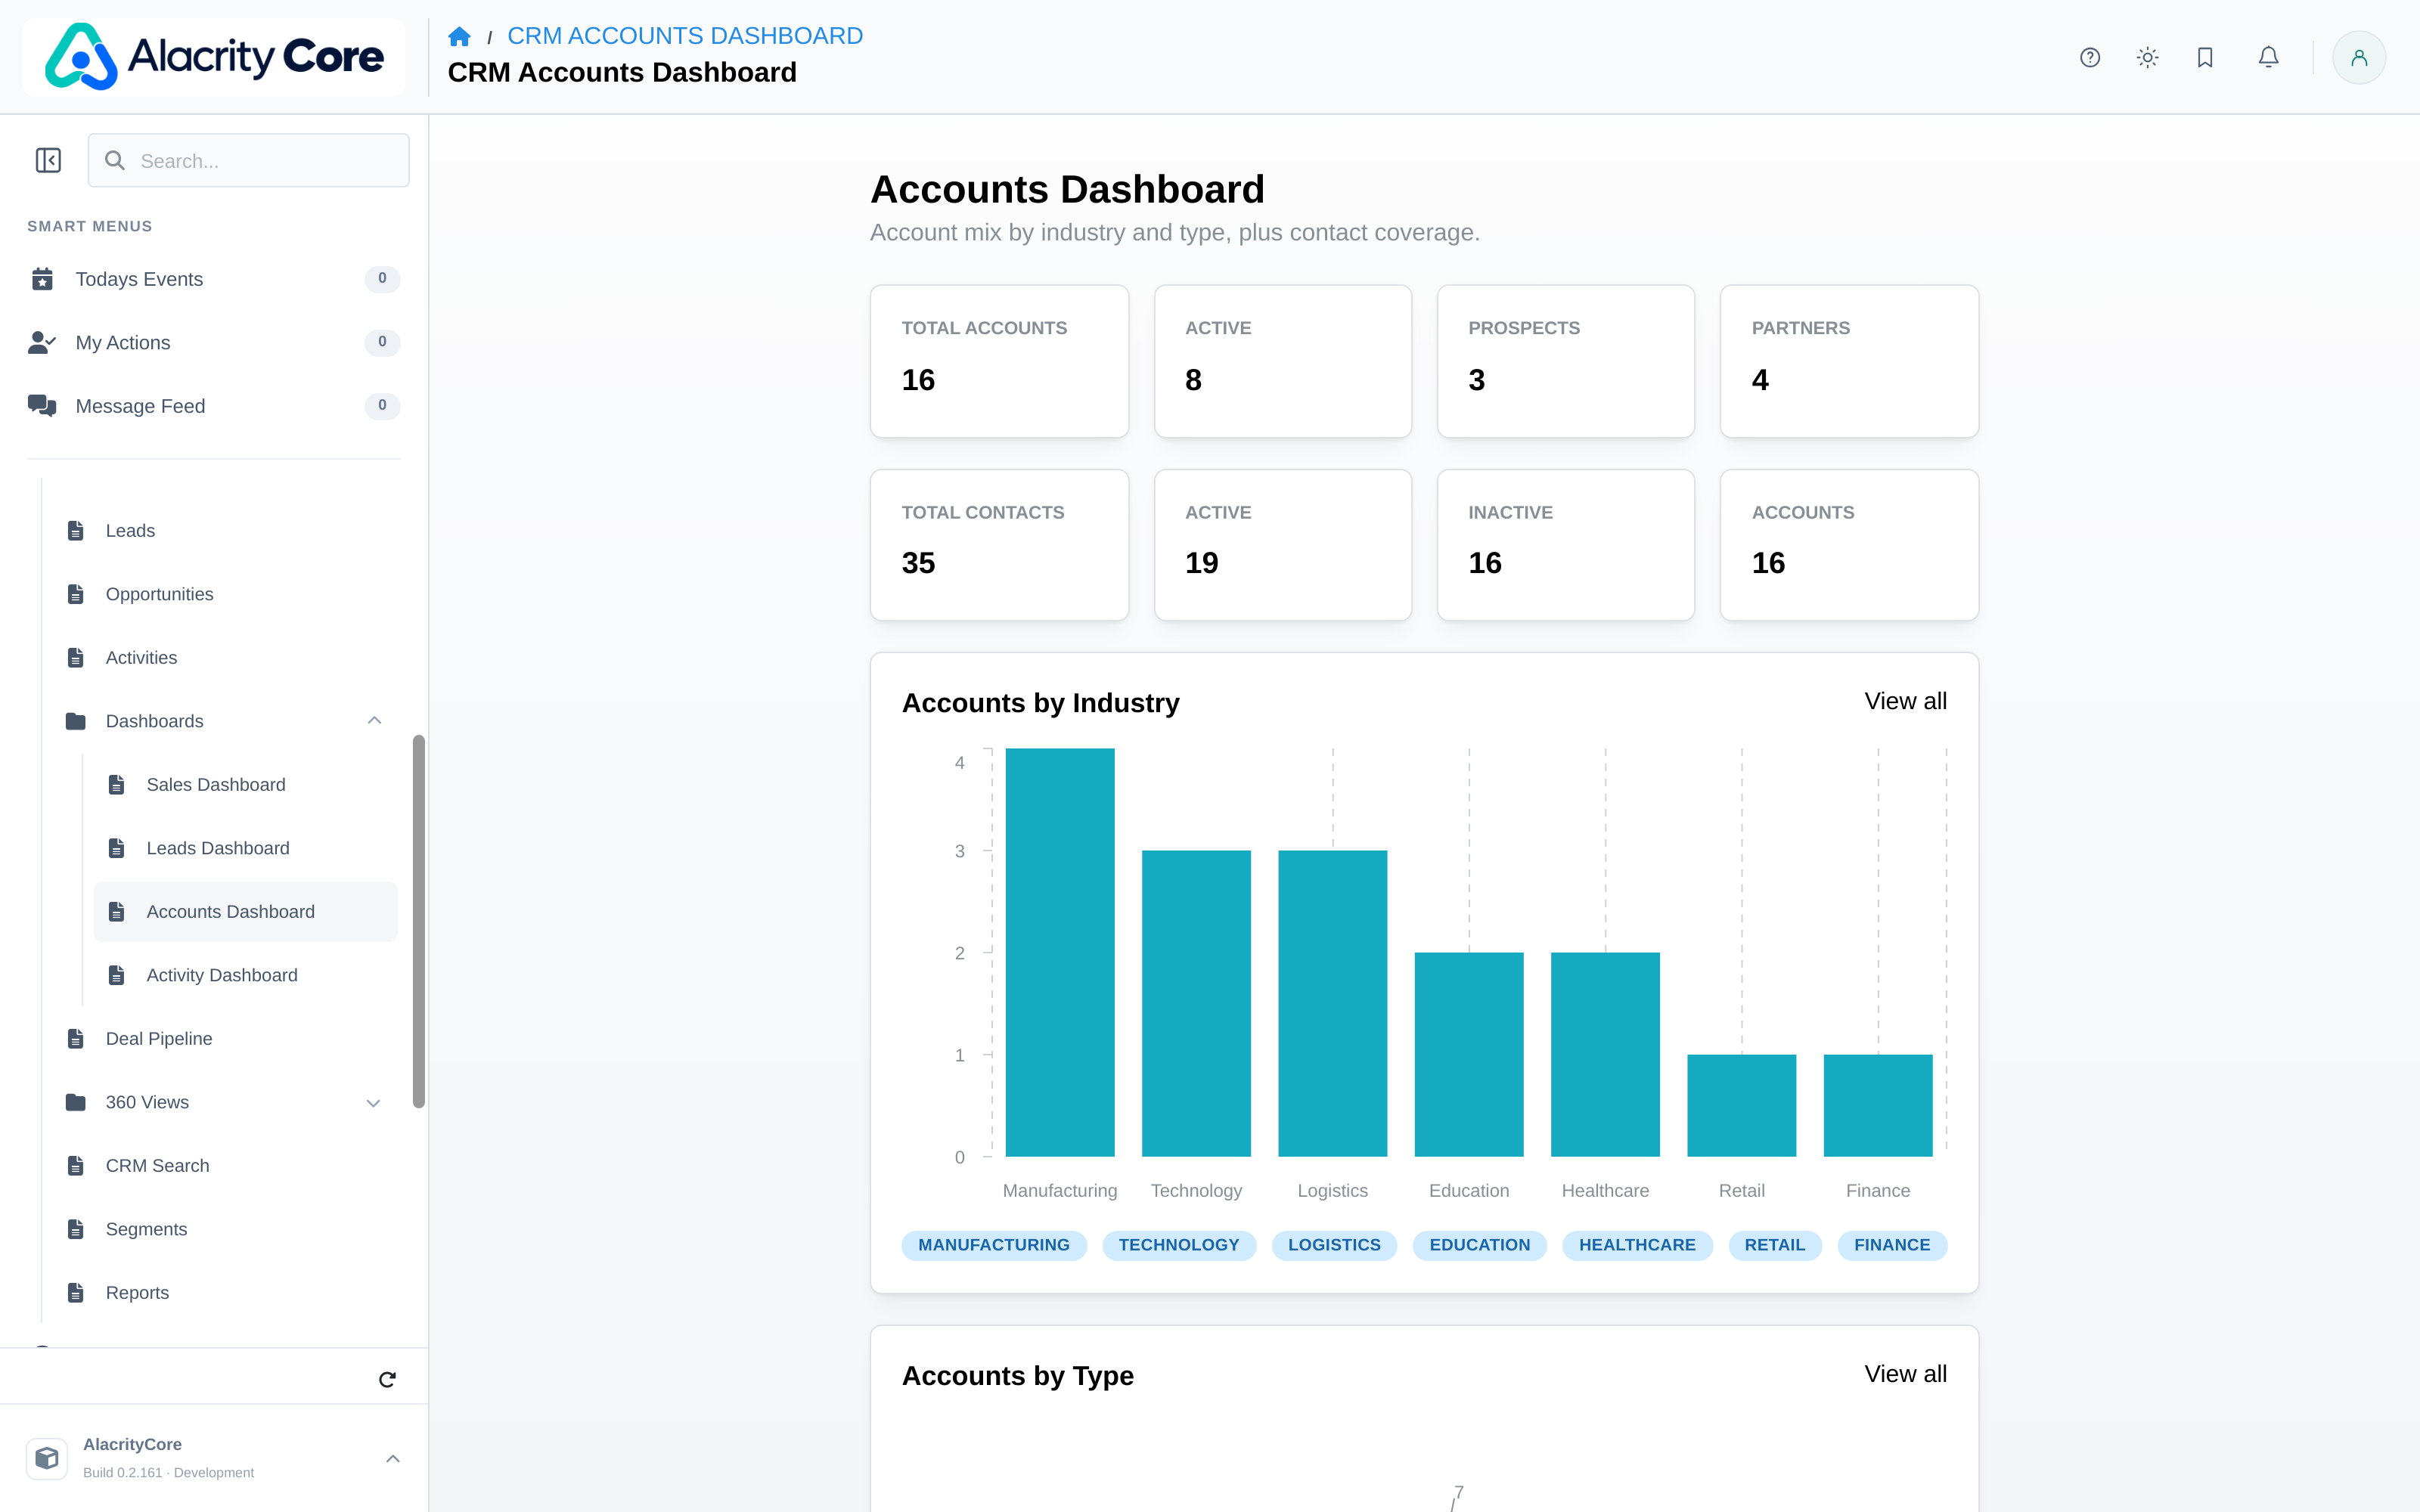
Task: Click the Total Accounts card
Action: click(999, 361)
